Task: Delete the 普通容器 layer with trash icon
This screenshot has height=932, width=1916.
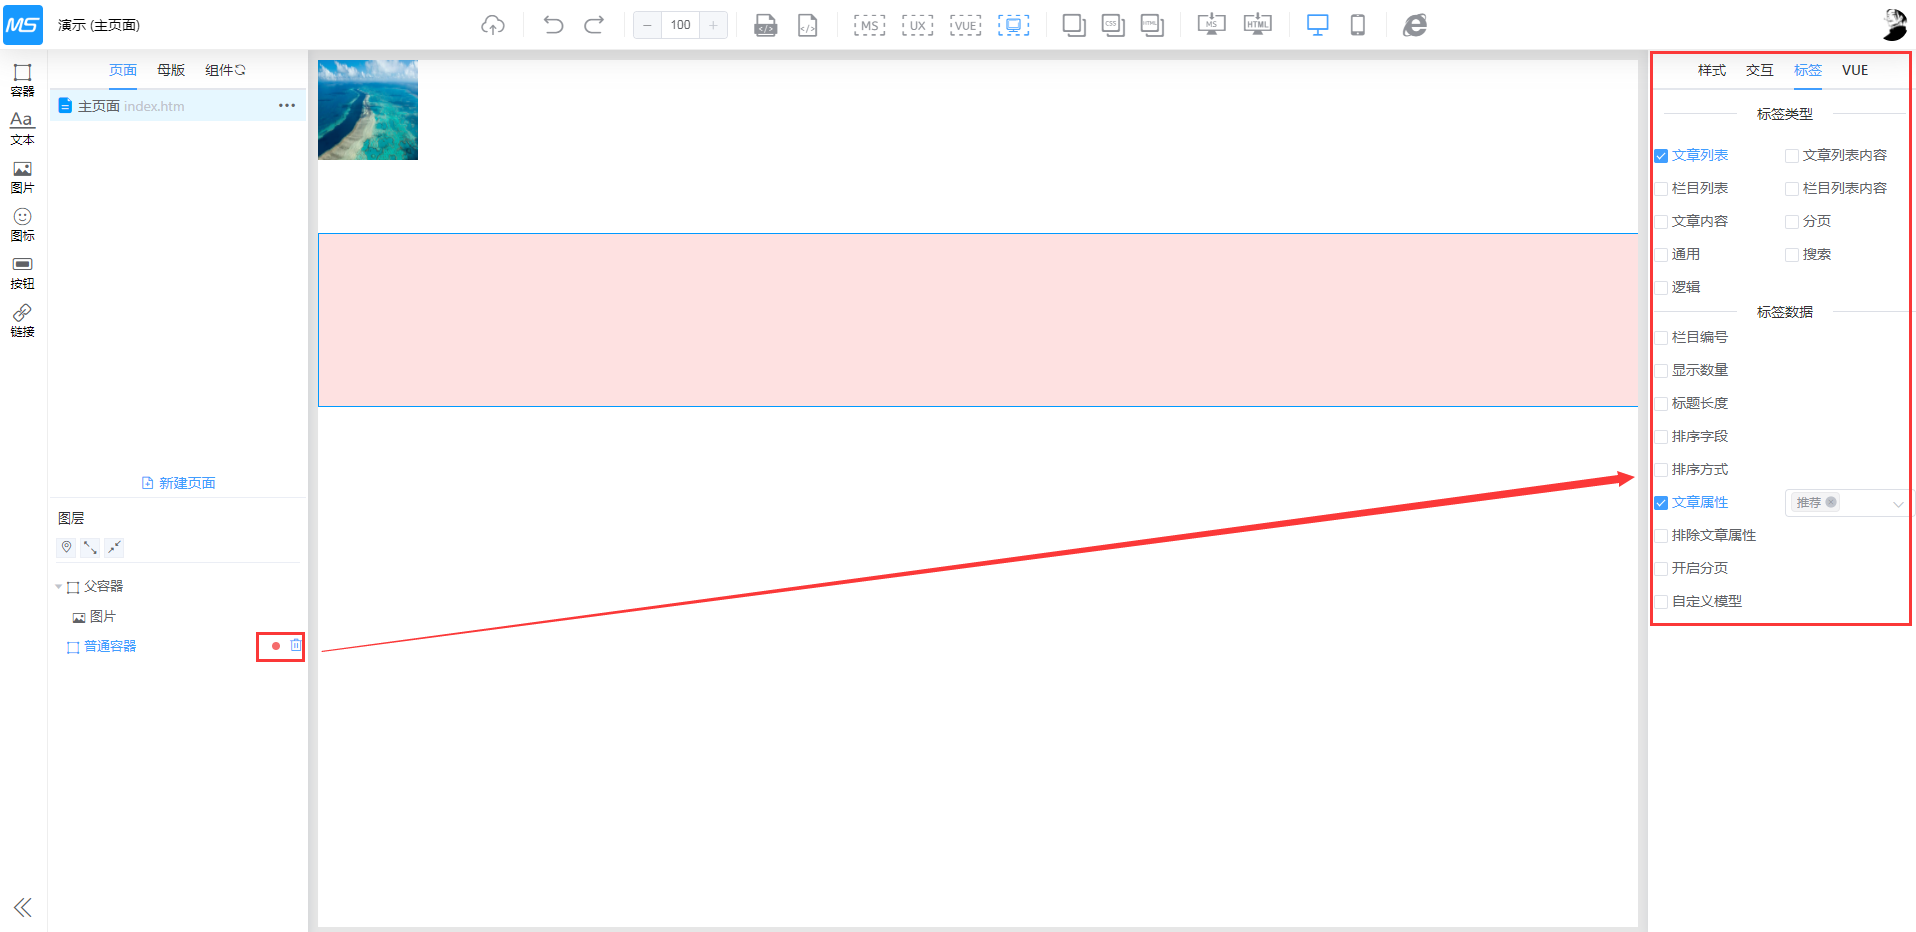Action: pos(295,646)
